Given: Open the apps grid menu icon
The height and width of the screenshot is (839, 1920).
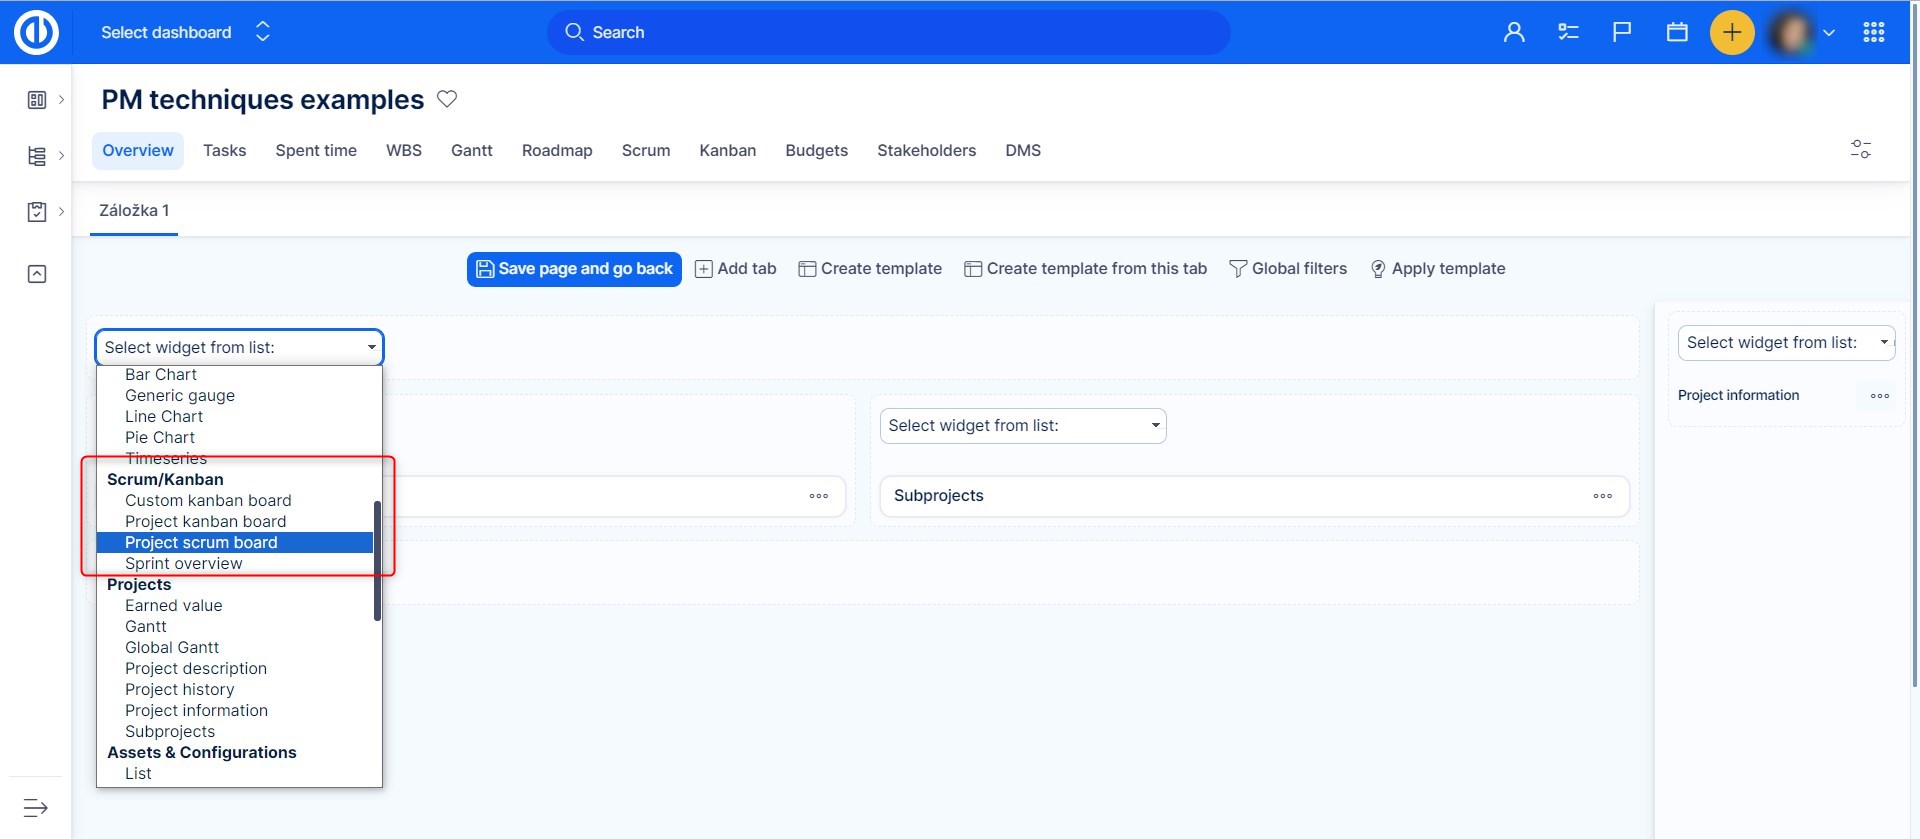Looking at the screenshot, I should [x=1873, y=32].
